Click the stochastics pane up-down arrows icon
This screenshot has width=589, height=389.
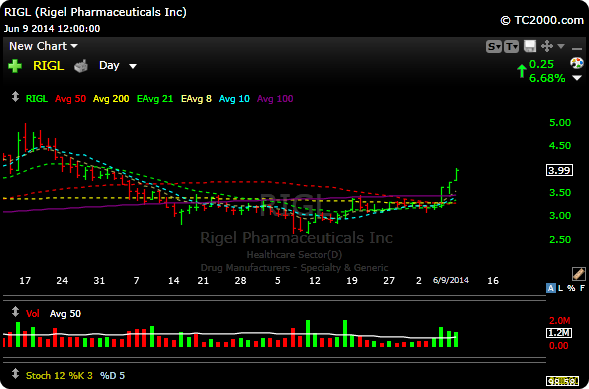[x=15, y=374]
